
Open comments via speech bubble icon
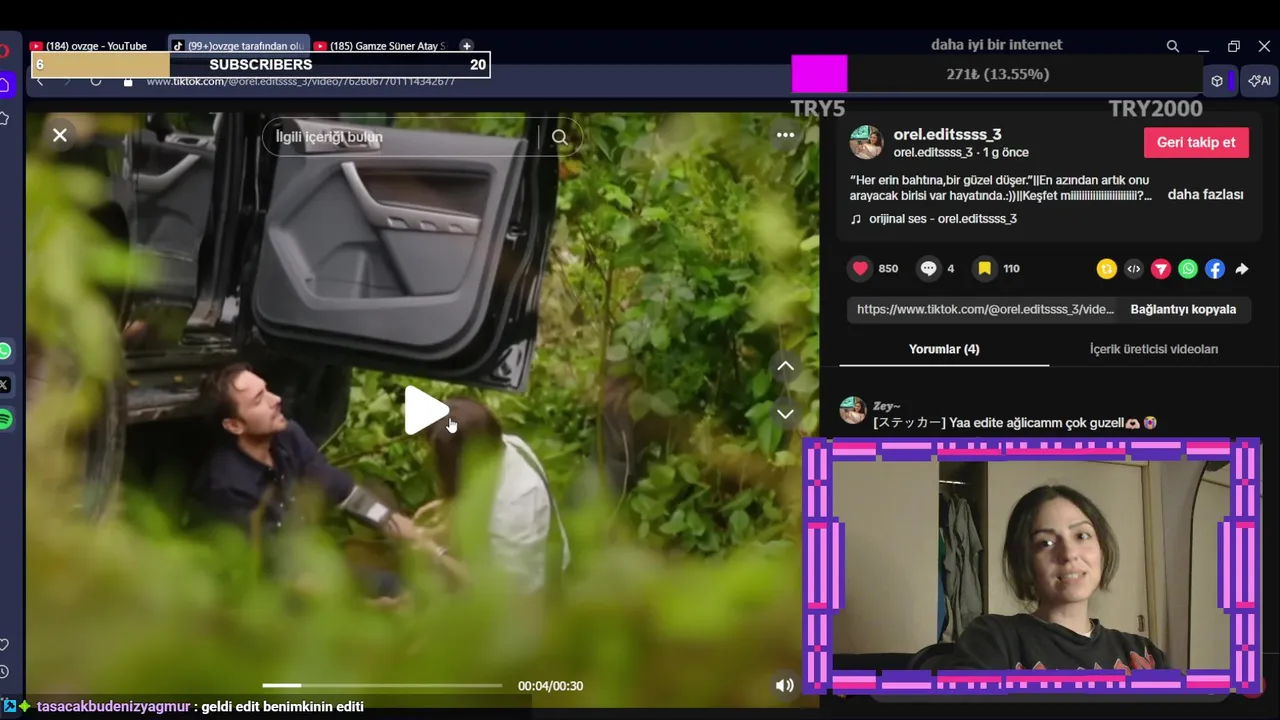click(x=928, y=268)
